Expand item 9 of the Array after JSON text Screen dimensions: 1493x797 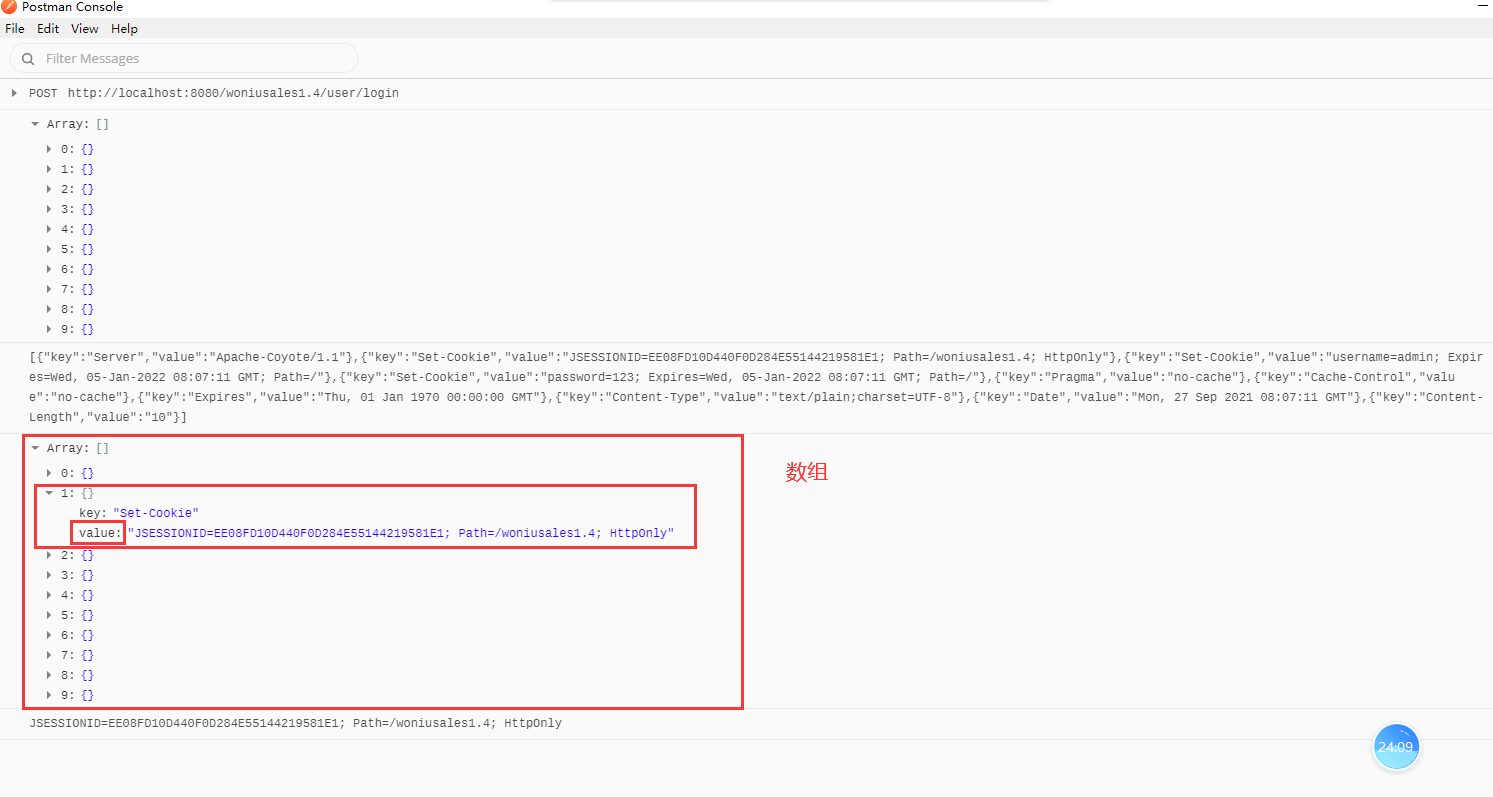(49, 695)
